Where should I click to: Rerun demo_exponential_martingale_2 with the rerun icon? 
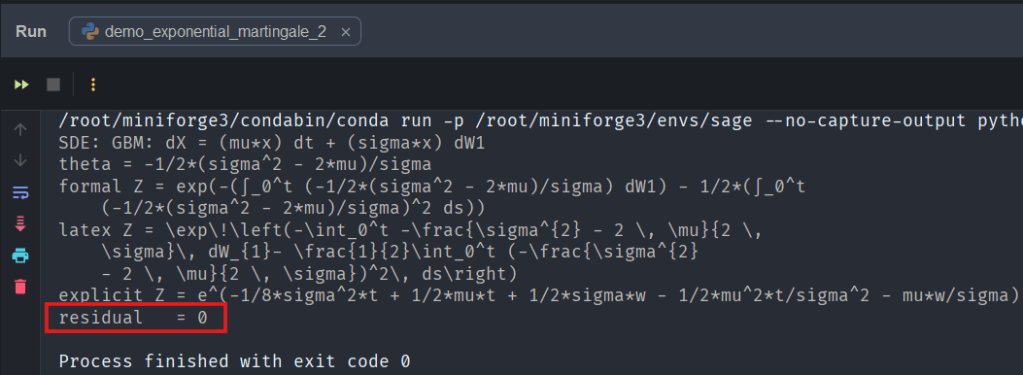22,85
